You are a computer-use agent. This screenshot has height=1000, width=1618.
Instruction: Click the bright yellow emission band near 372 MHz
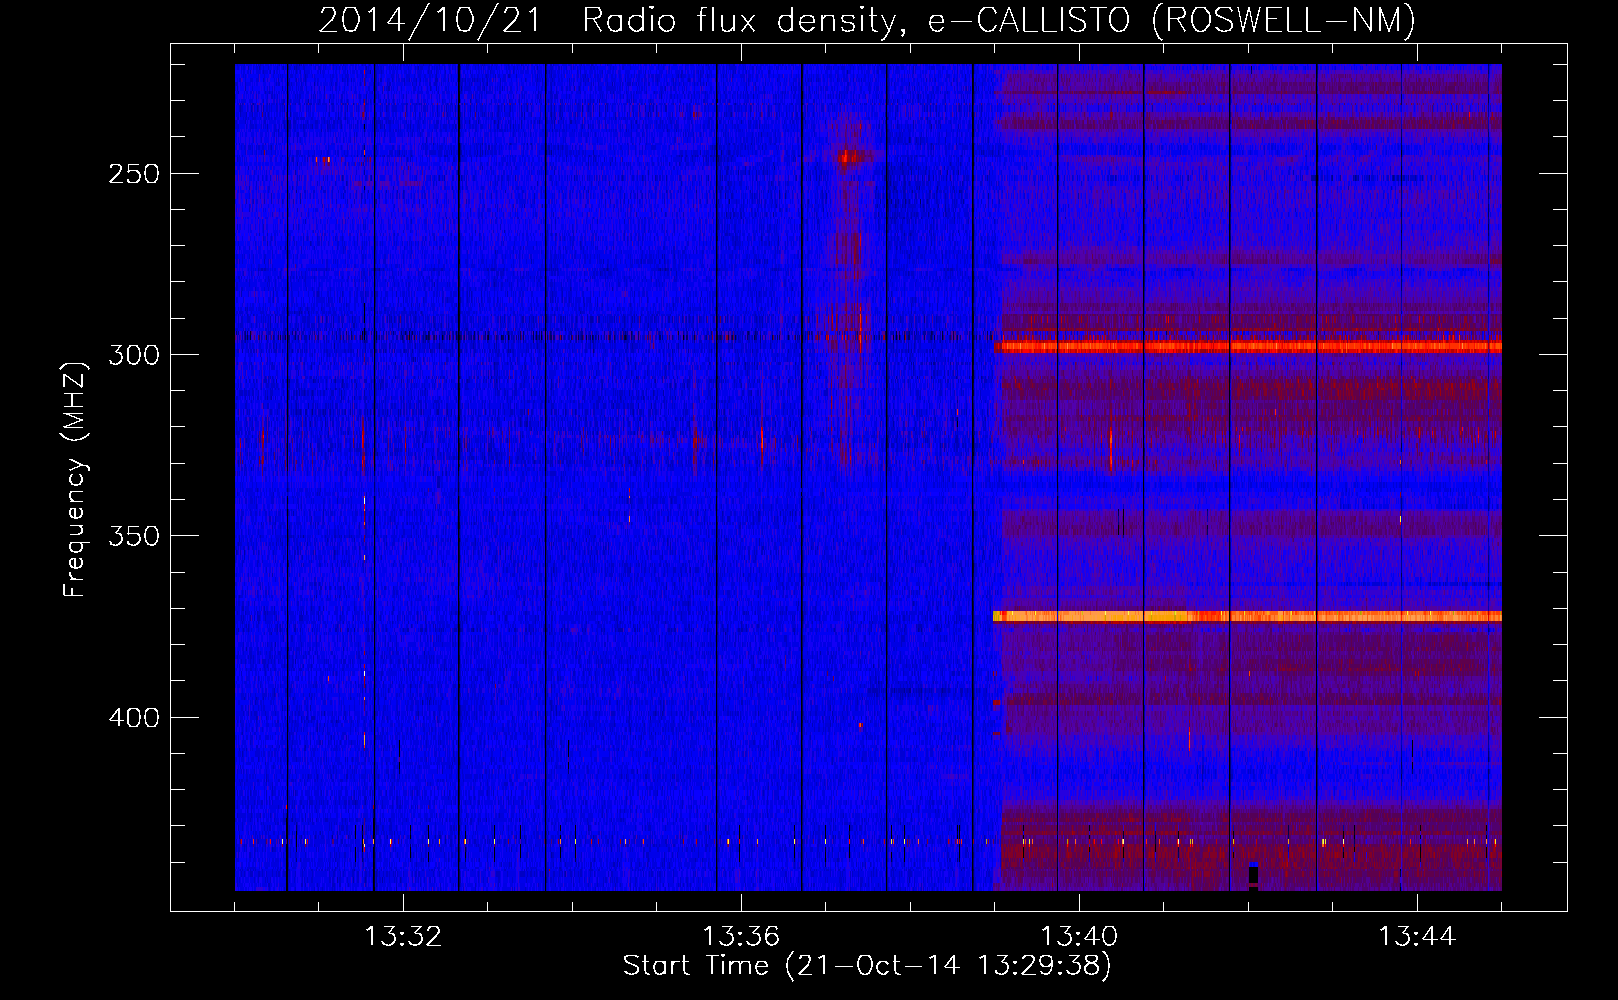click(x=1247, y=616)
